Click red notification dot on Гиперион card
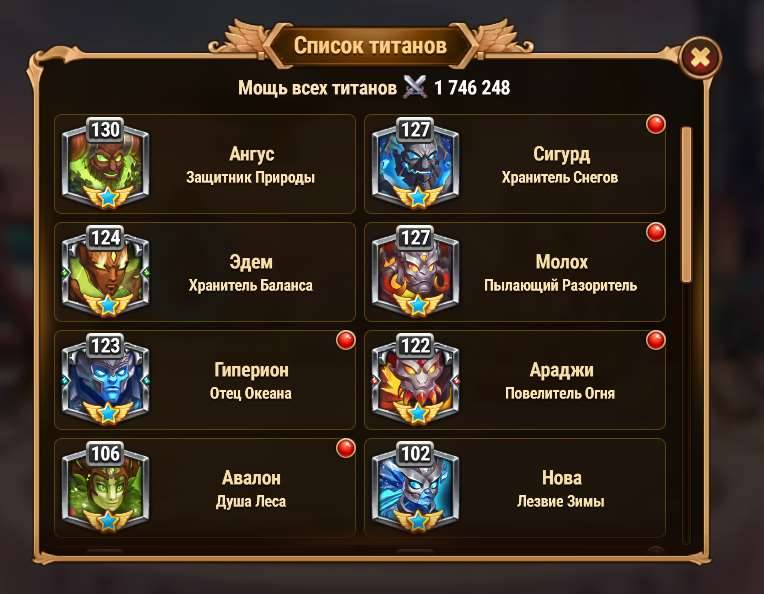The height and width of the screenshot is (594, 764). (x=346, y=340)
